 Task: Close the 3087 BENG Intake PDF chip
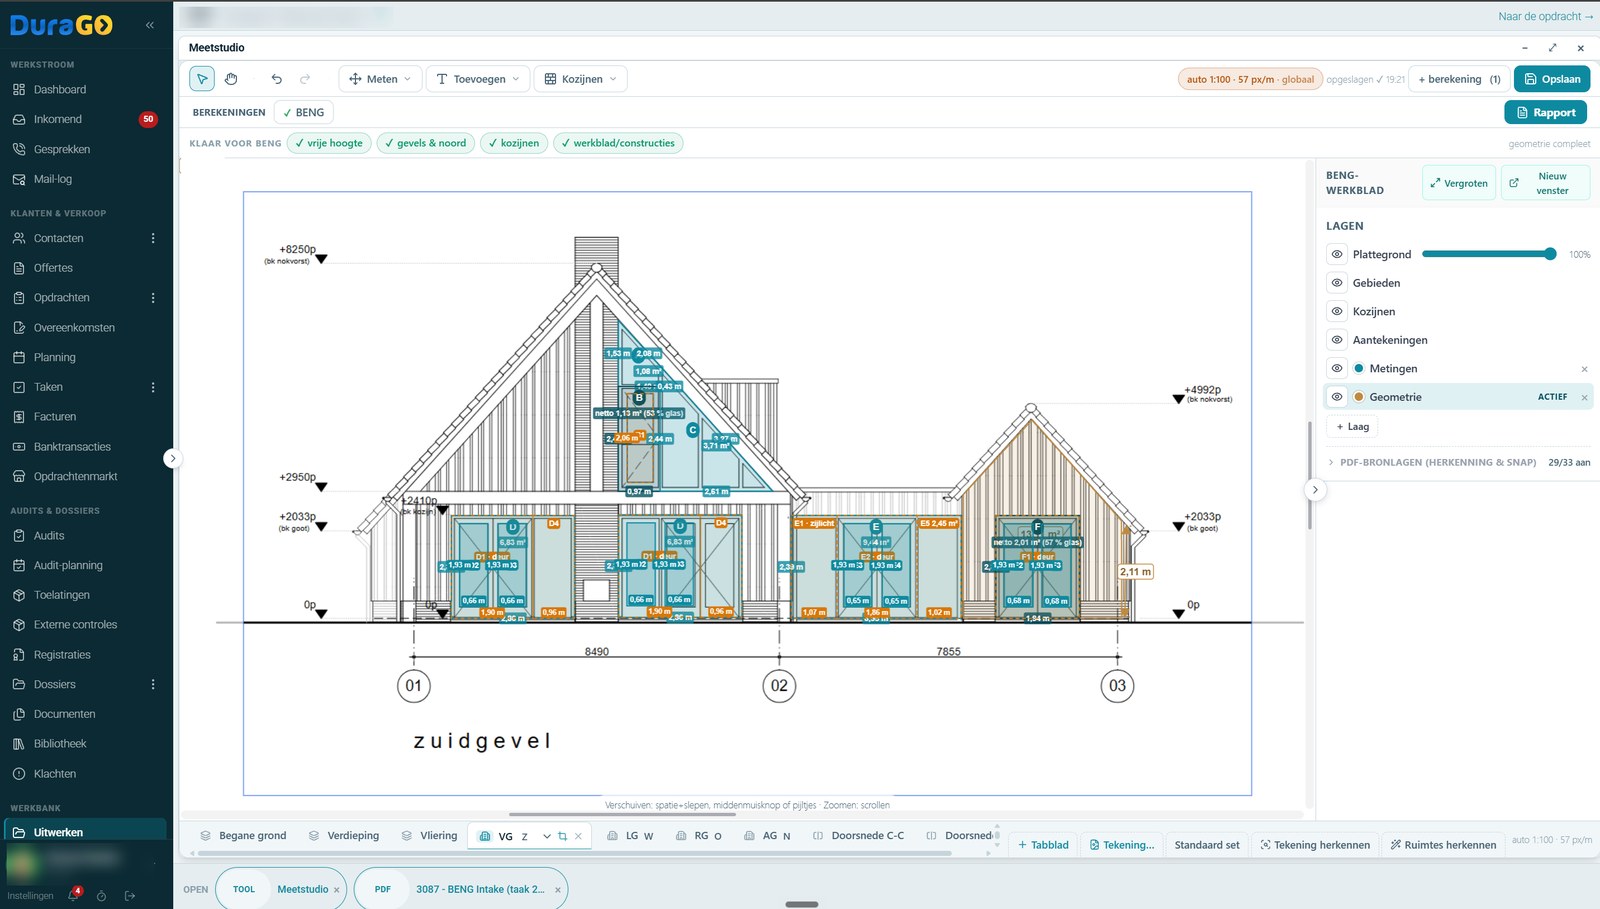(x=558, y=890)
